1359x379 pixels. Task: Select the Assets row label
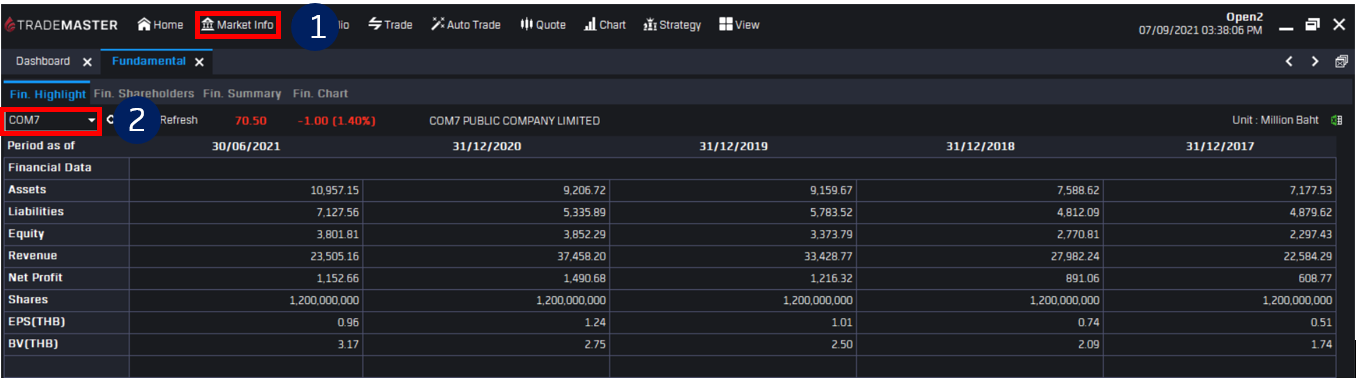click(27, 189)
